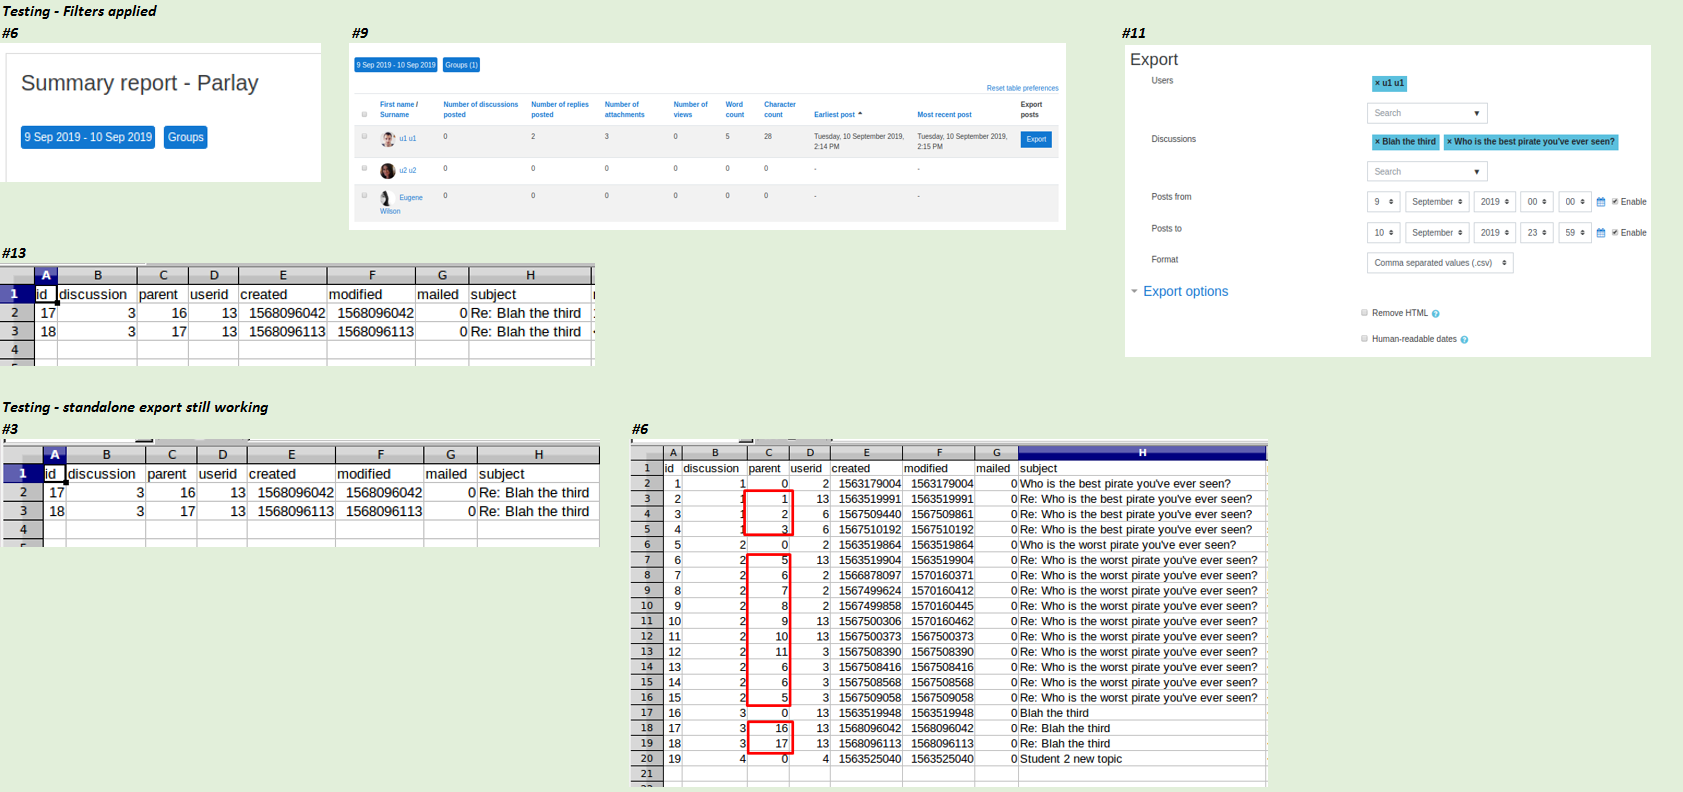Screen dimensions: 1683x792
Task: Sort table by Number of attachments
Action: [x=625, y=109]
